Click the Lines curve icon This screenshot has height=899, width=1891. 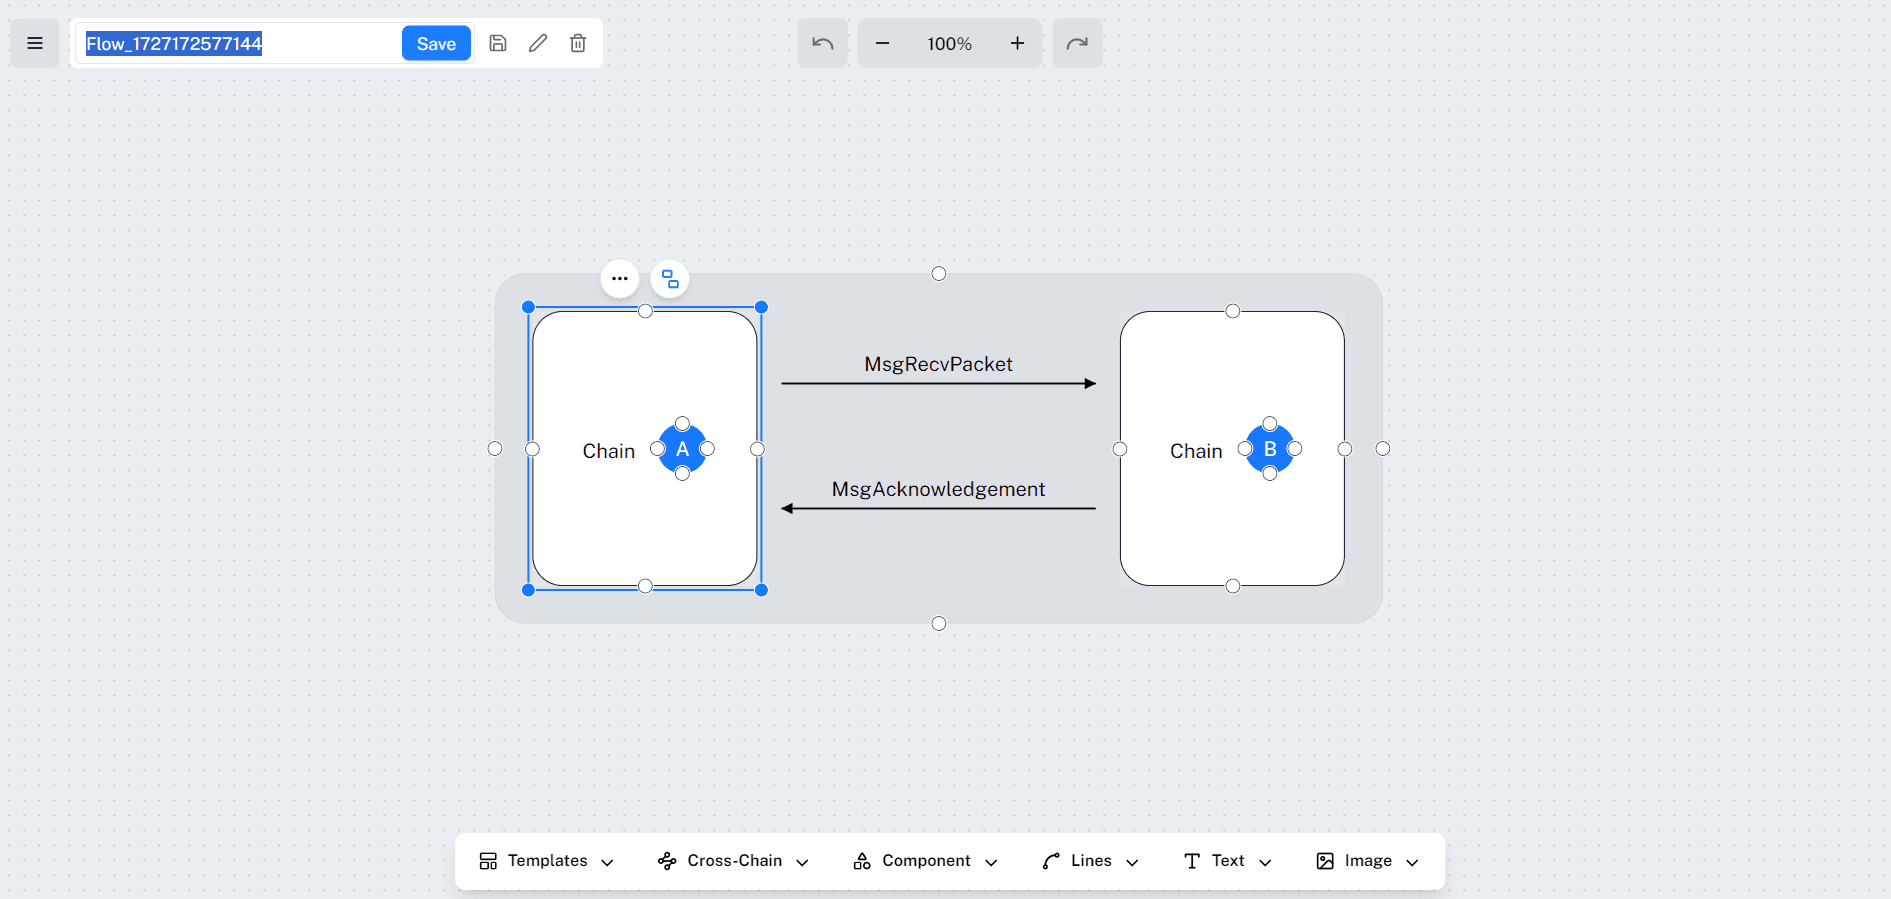tap(1051, 861)
